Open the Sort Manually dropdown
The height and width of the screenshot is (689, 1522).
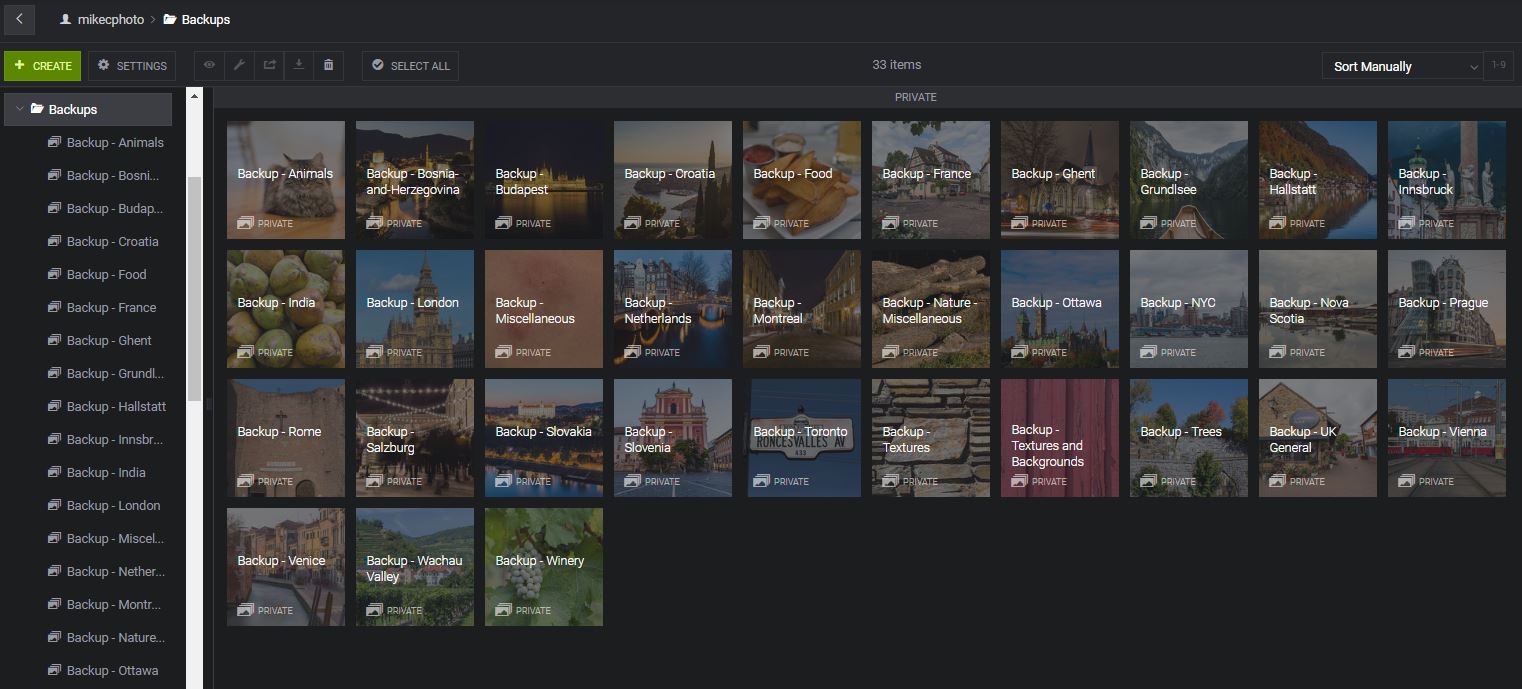click(1403, 66)
